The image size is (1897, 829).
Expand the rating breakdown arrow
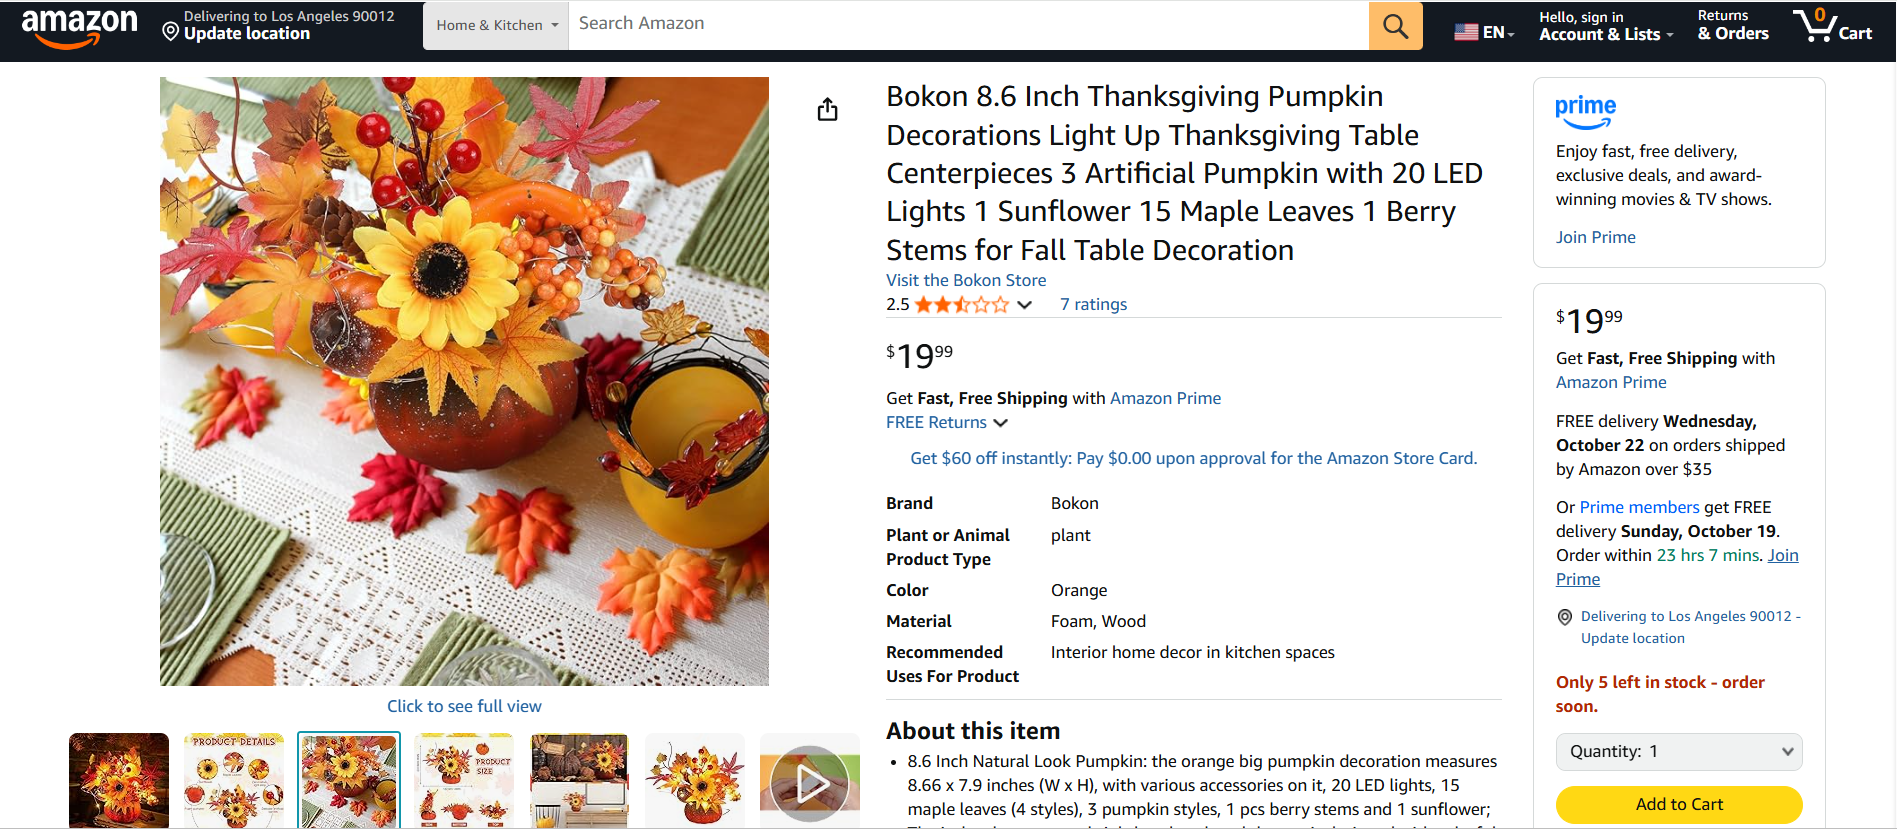tap(1024, 305)
